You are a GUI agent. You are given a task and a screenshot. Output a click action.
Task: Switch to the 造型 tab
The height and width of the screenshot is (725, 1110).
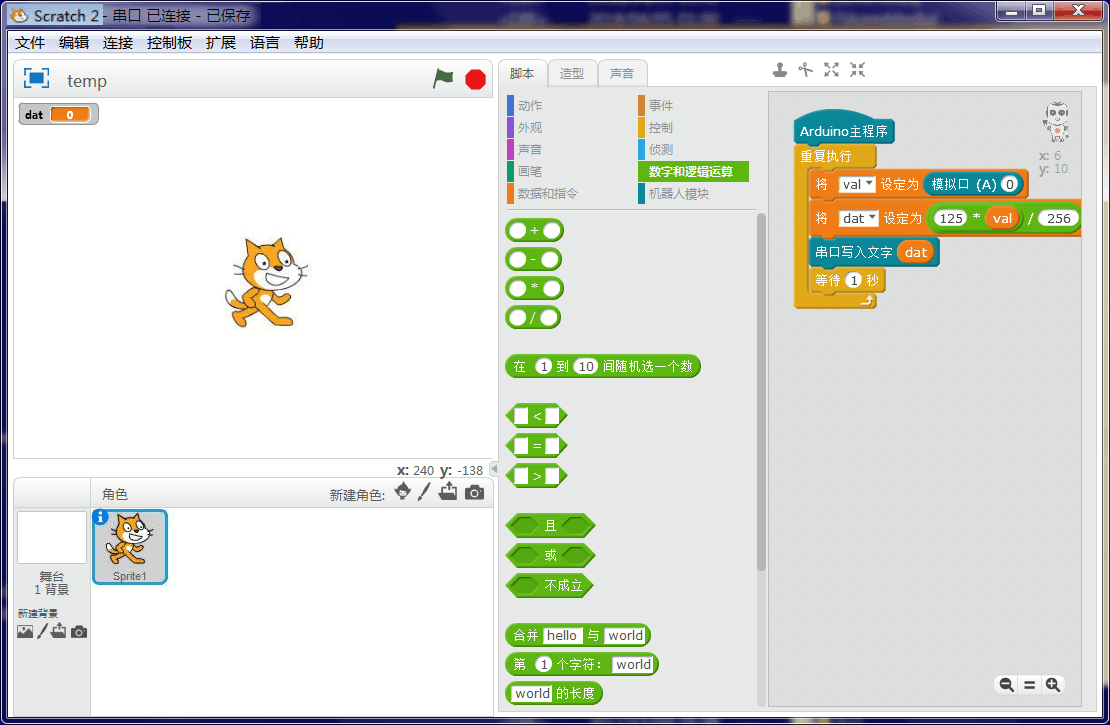tap(572, 73)
